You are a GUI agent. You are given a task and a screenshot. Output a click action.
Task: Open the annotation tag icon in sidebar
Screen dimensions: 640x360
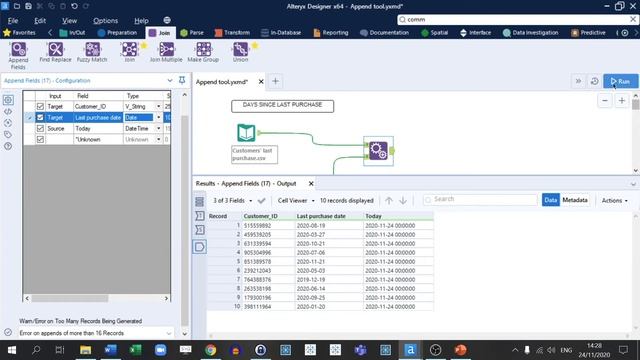(8, 134)
